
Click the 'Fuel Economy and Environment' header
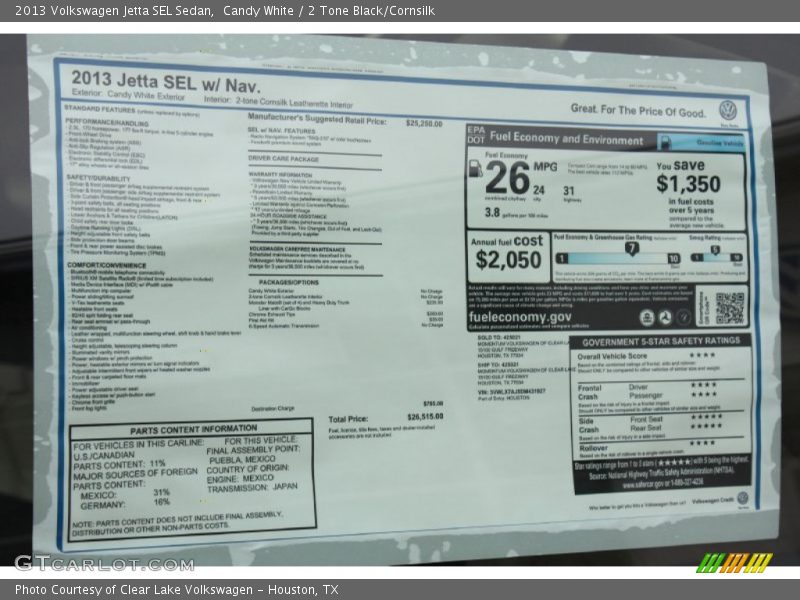tap(566, 138)
